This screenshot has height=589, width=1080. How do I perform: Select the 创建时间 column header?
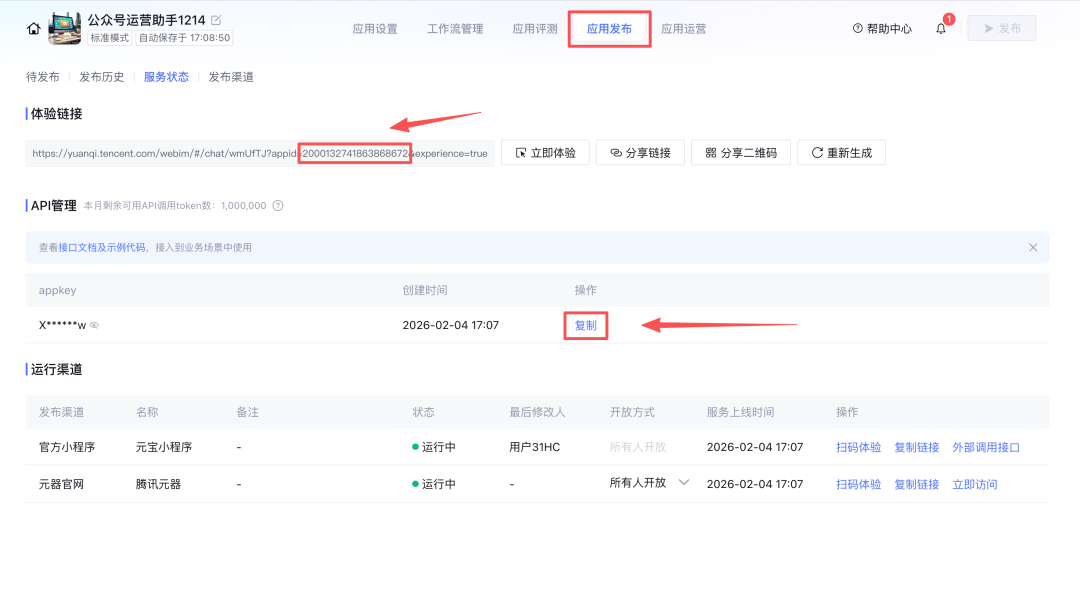pyautogui.click(x=425, y=290)
